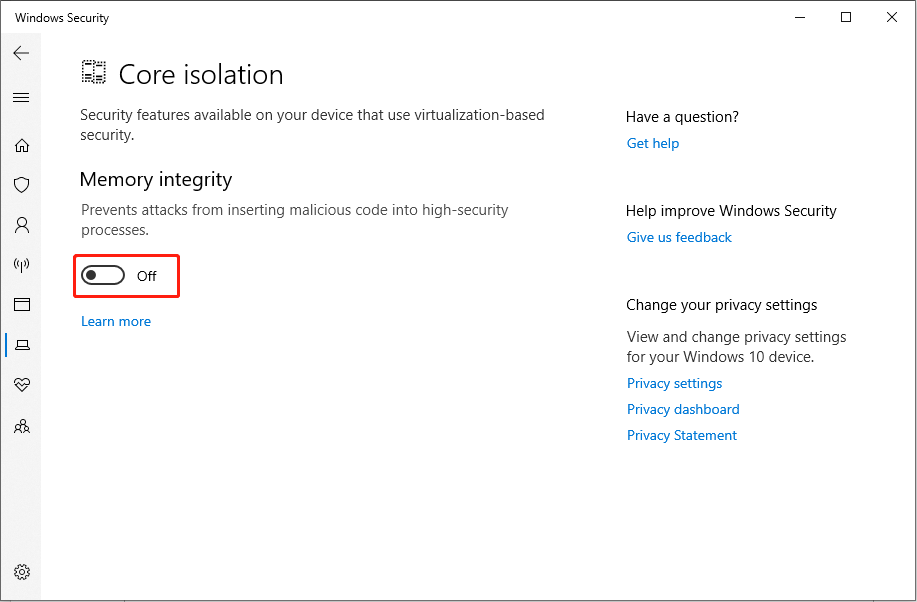The width and height of the screenshot is (917, 602).
Task: Open the Home icon in sidebar
Action: (21, 145)
